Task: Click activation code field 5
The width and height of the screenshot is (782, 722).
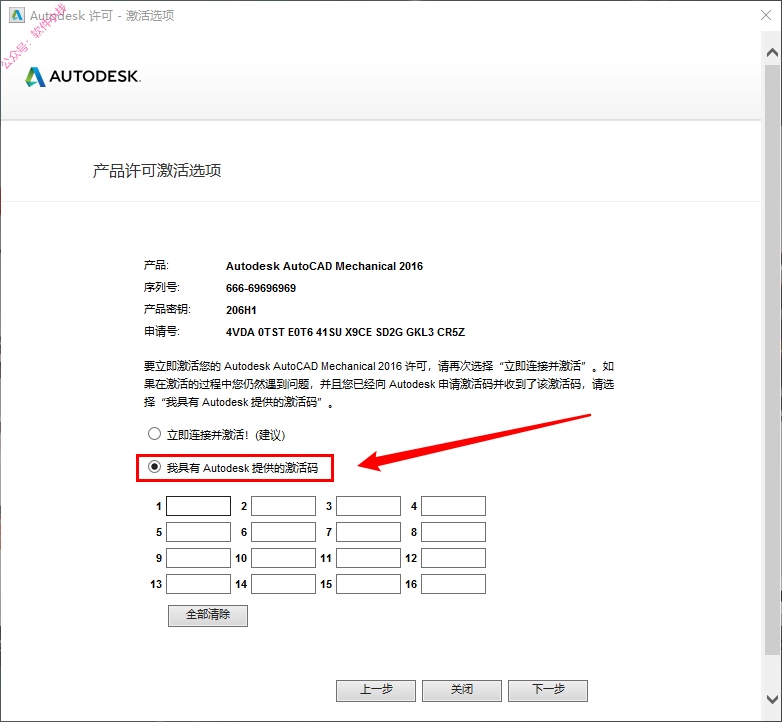Action: coord(198,532)
